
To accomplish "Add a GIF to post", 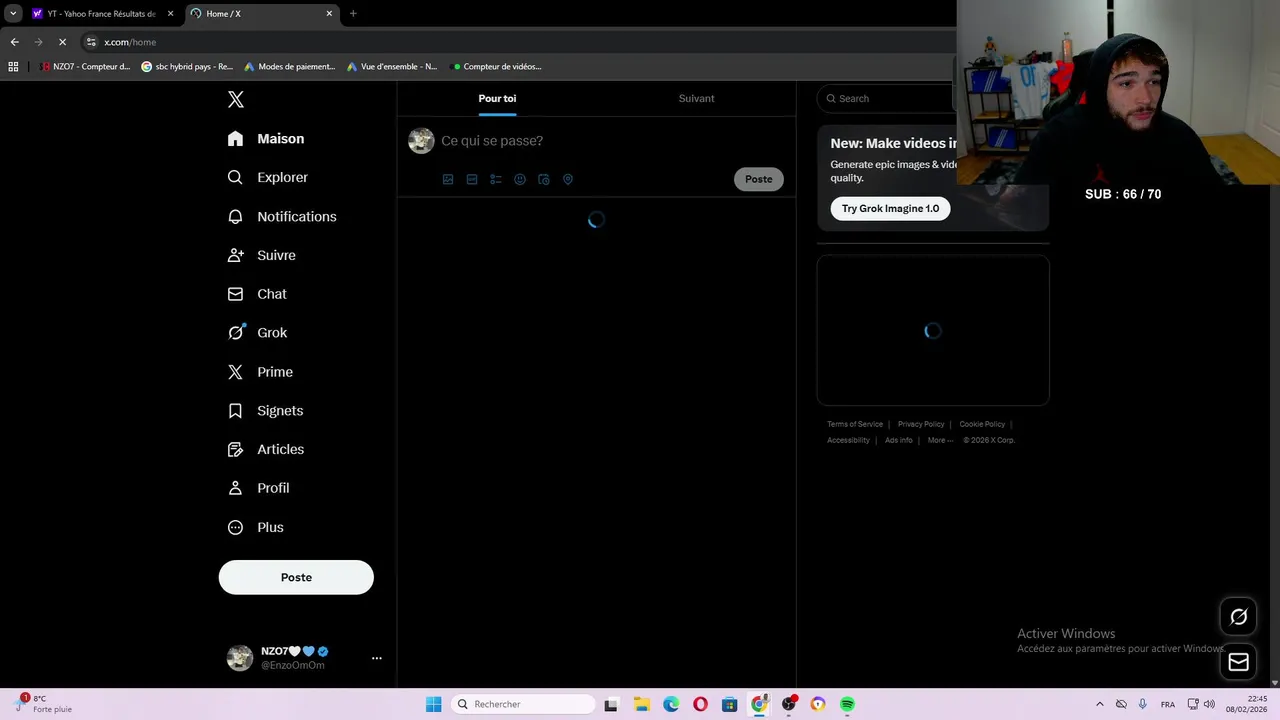I will click(472, 179).
